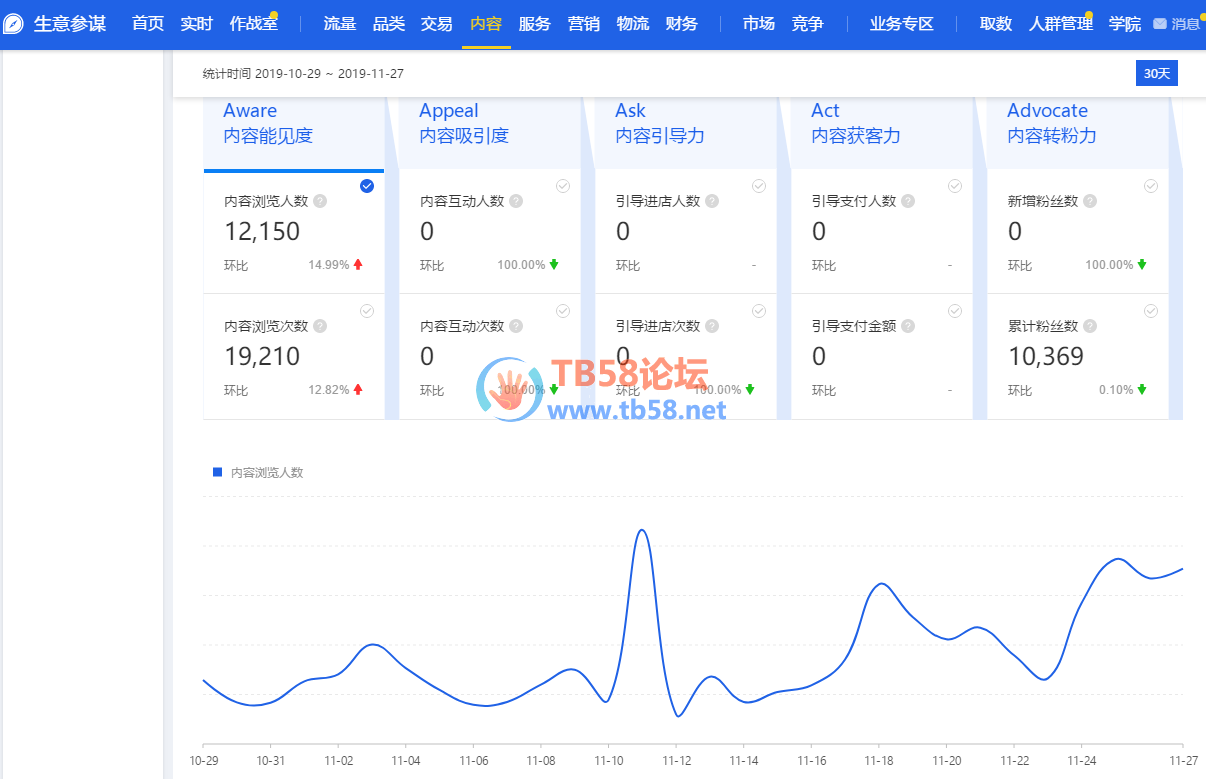The width and height of the screenshot is (1206, 779).
Task: Click blue legend marker for 内容浏览人数
Action: [x=217, y=472]
